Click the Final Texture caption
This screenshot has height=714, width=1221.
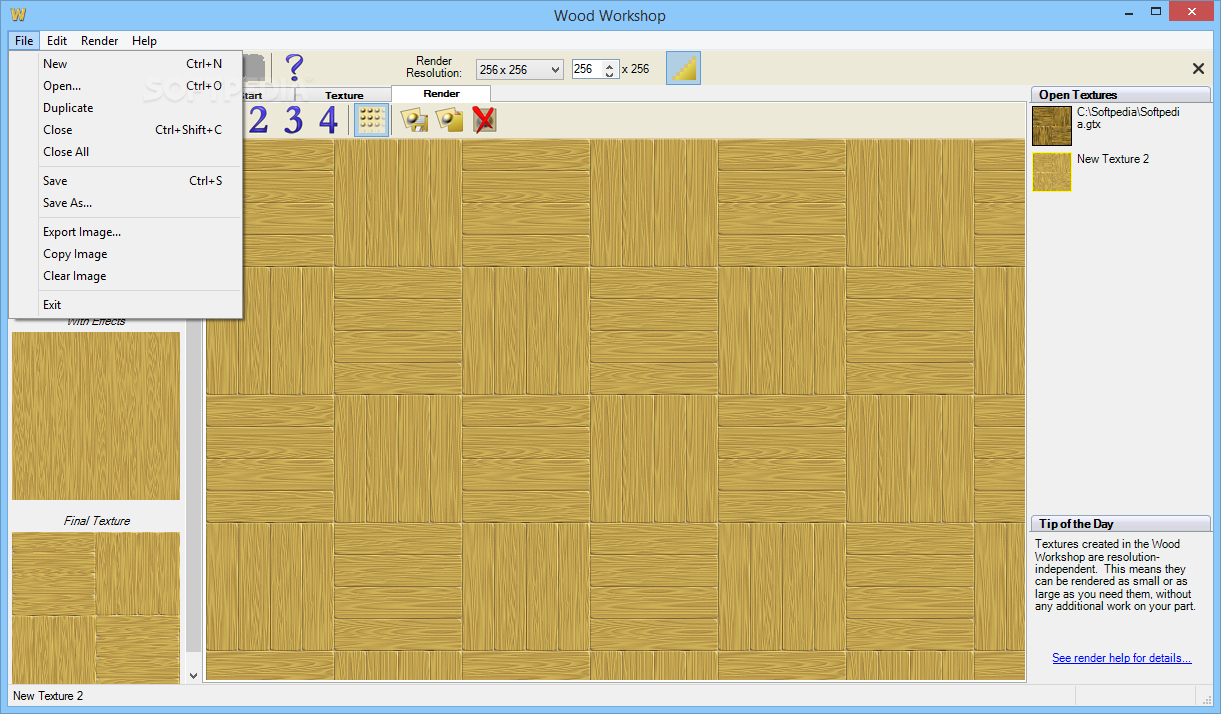tap(97, 521)
